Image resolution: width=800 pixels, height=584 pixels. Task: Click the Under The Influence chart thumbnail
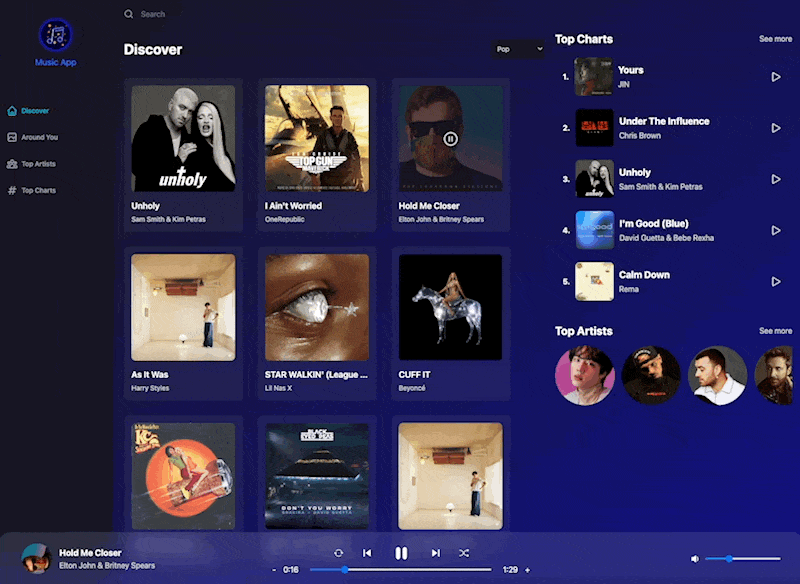coord(594,128)
